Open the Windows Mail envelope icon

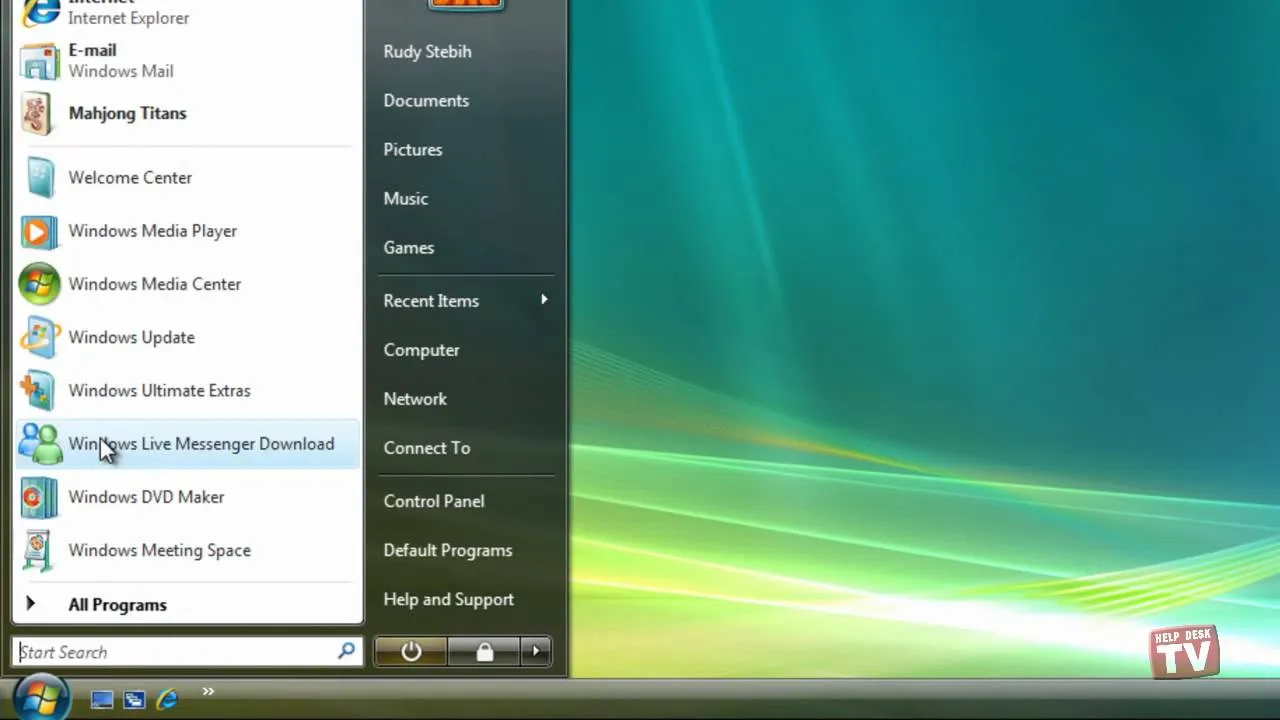(40, 61)
